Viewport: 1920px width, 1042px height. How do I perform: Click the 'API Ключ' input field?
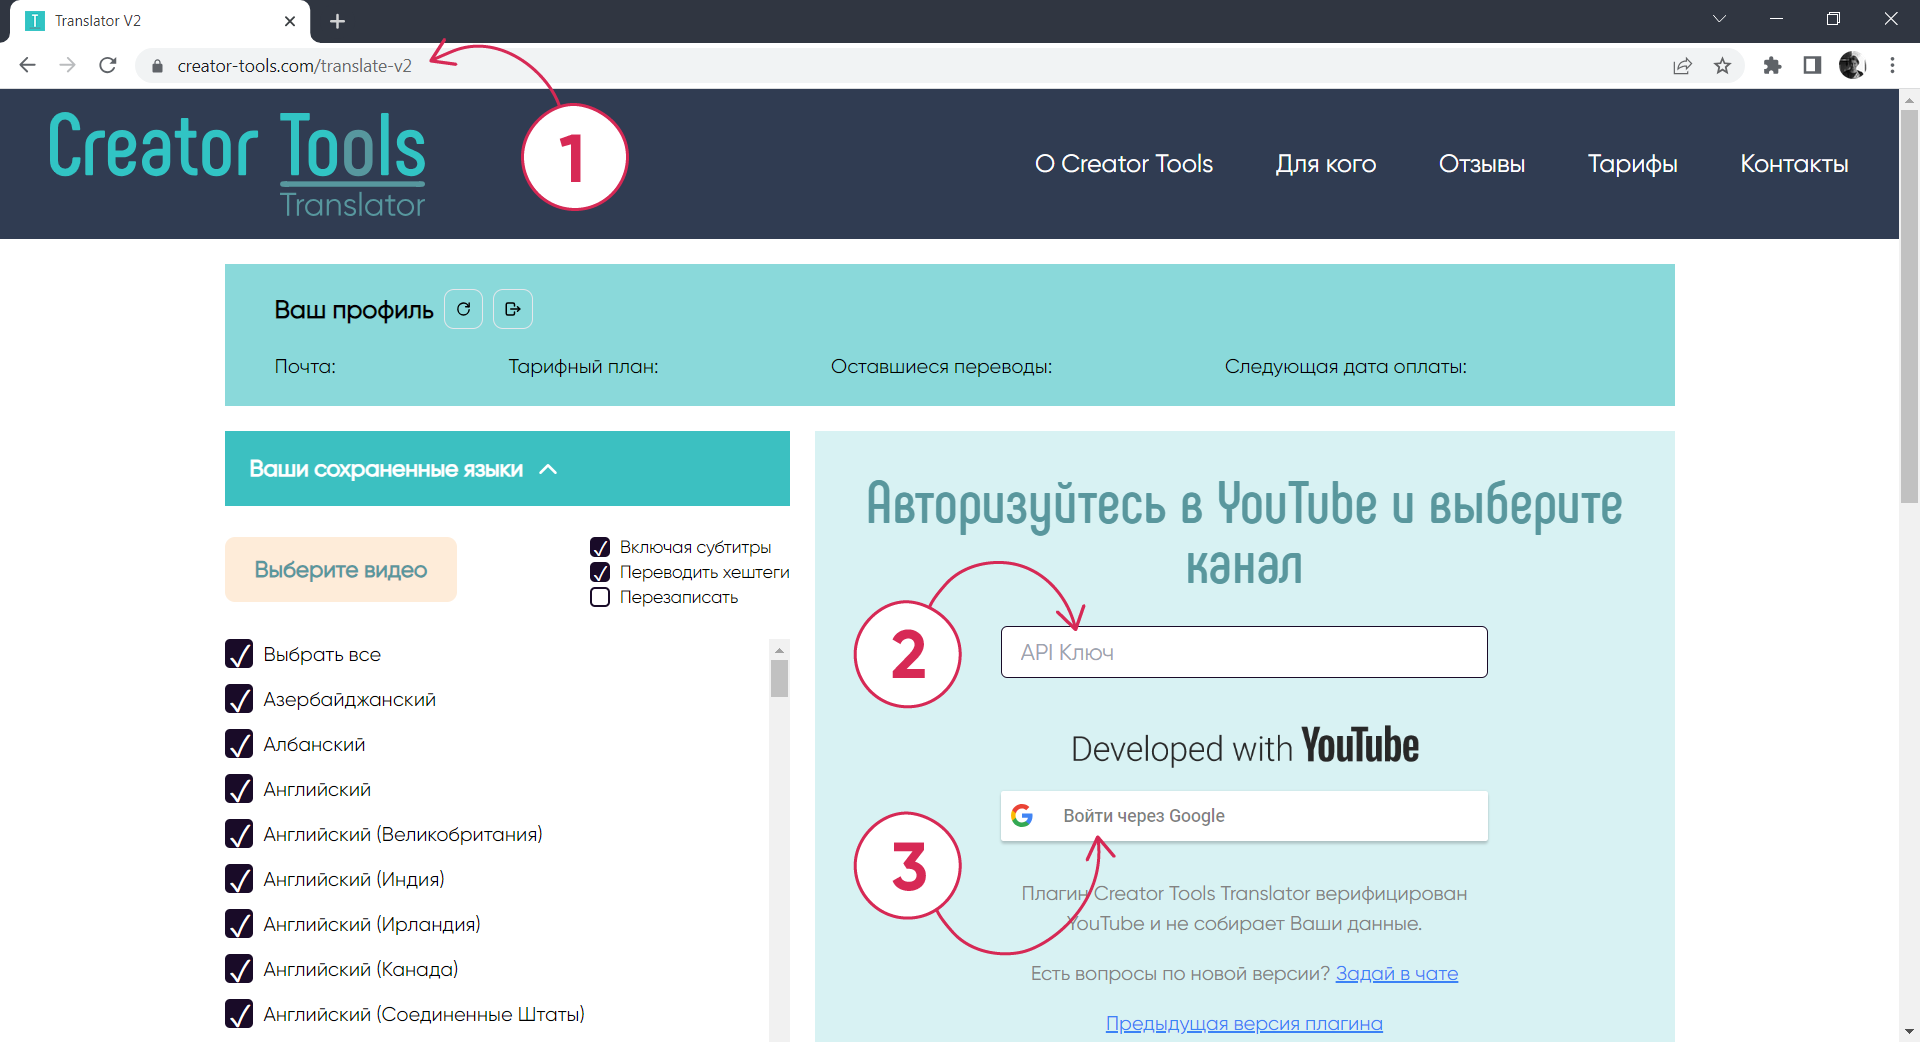(x=1244, y=652)
